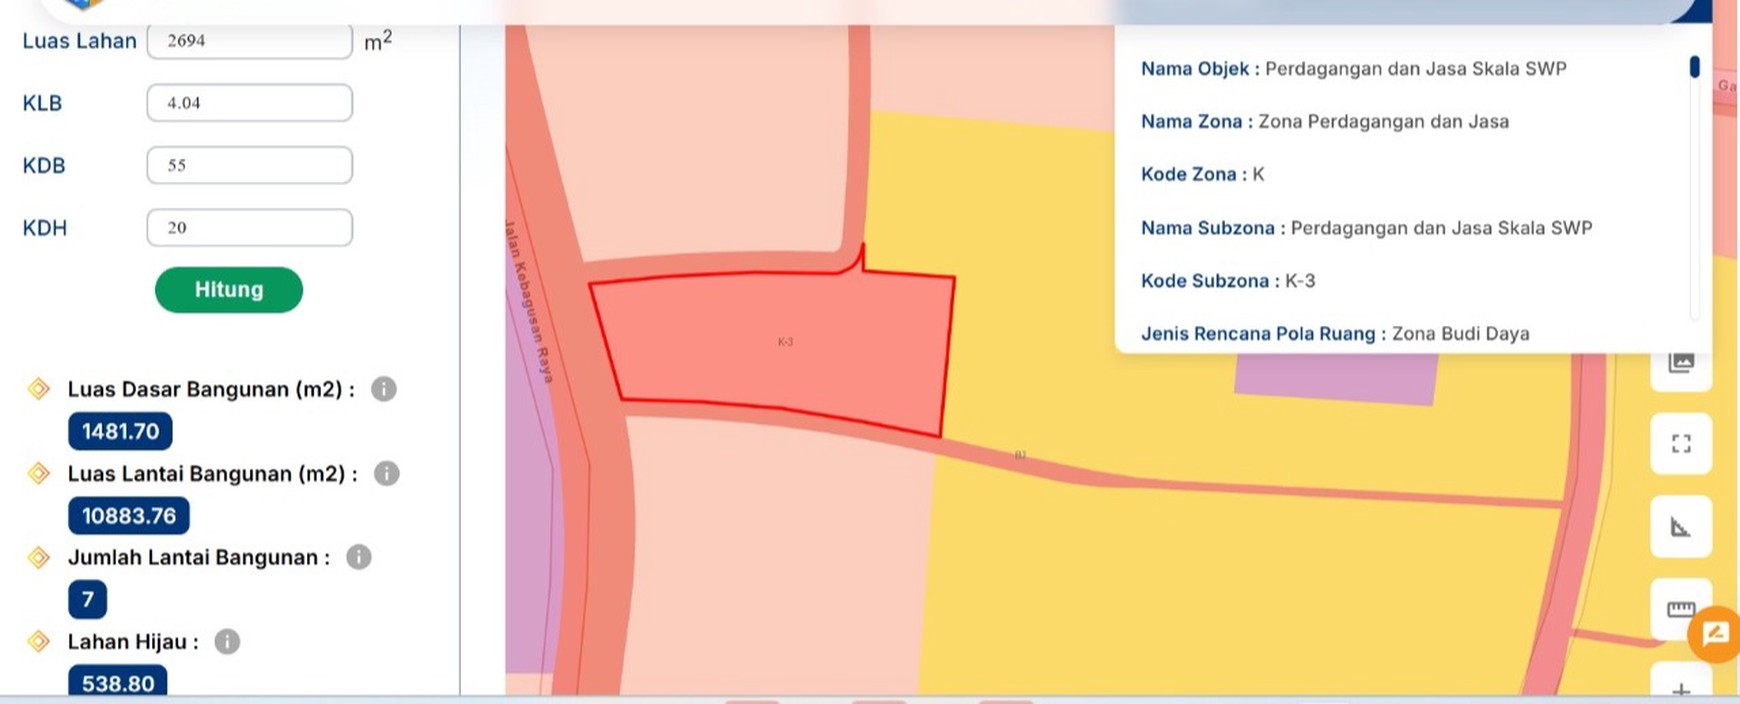Show info for Luas Lantai Bangunan
Image resolution: width=1740 pixels, height=704 pixels.
click(386, 473)
